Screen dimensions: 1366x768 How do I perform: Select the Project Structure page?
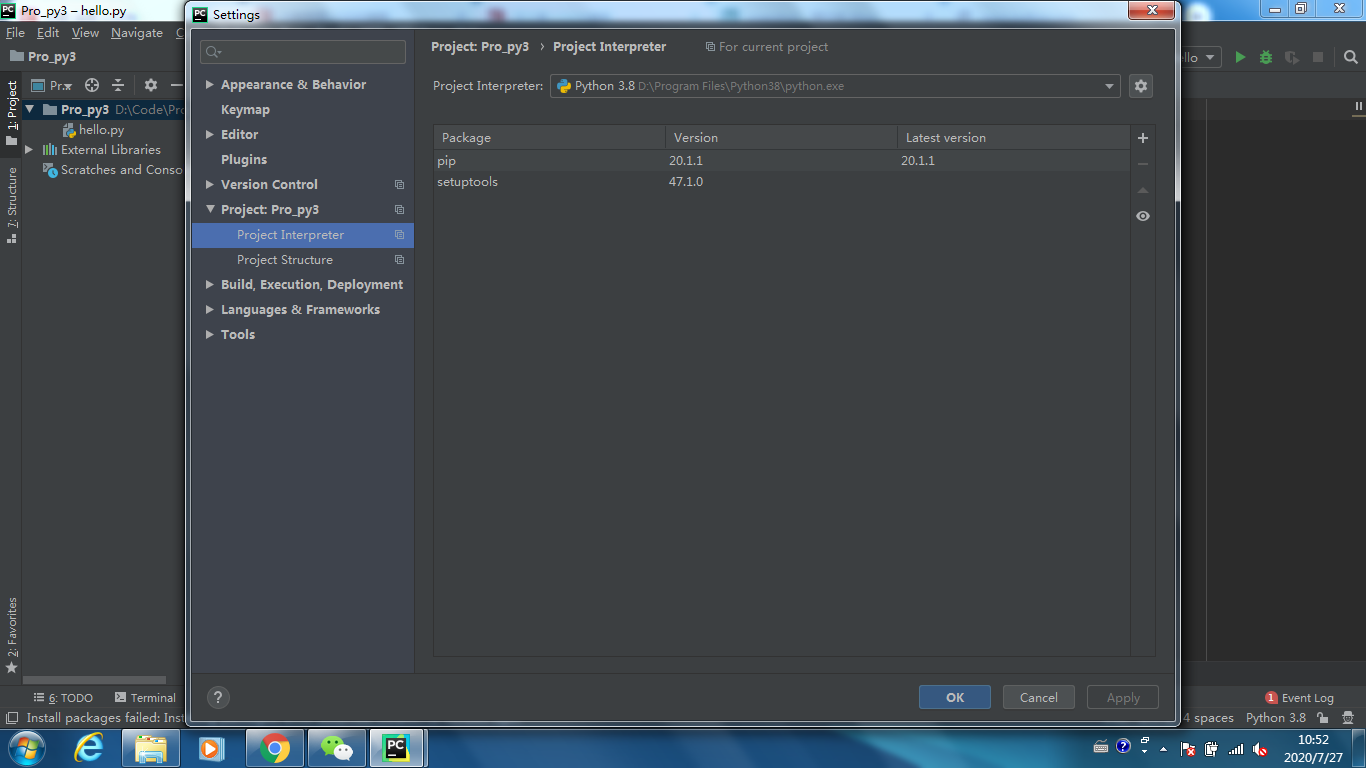285,260
